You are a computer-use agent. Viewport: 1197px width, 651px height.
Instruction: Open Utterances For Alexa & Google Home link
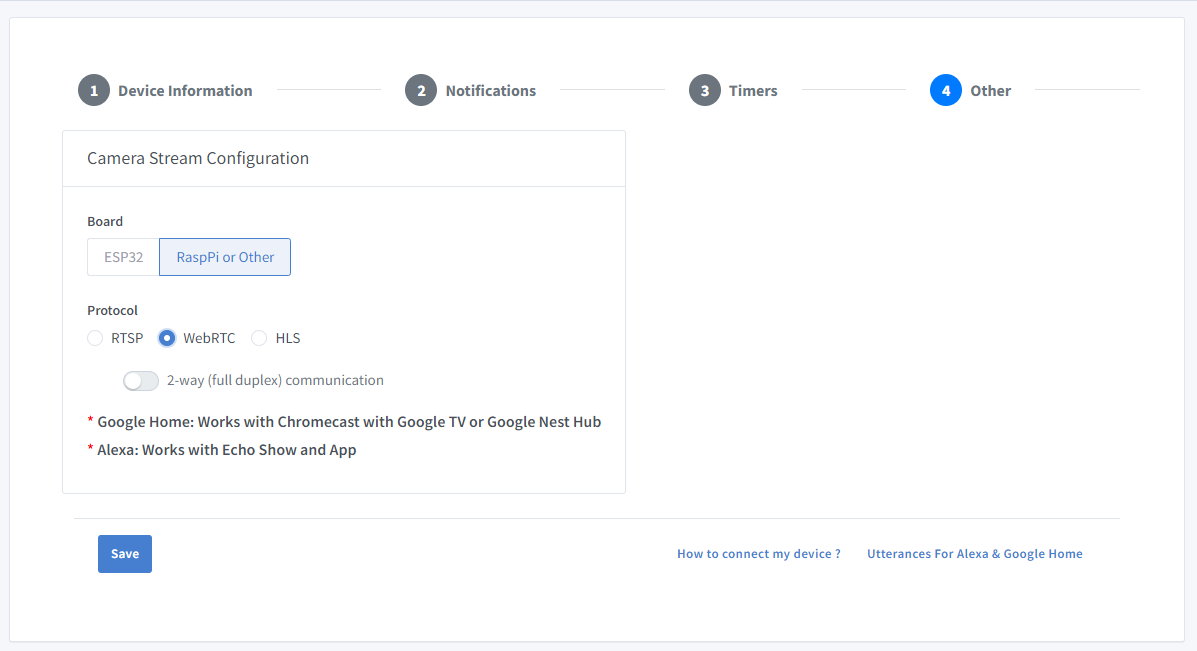pyautogui.click(x=974, y=554)
